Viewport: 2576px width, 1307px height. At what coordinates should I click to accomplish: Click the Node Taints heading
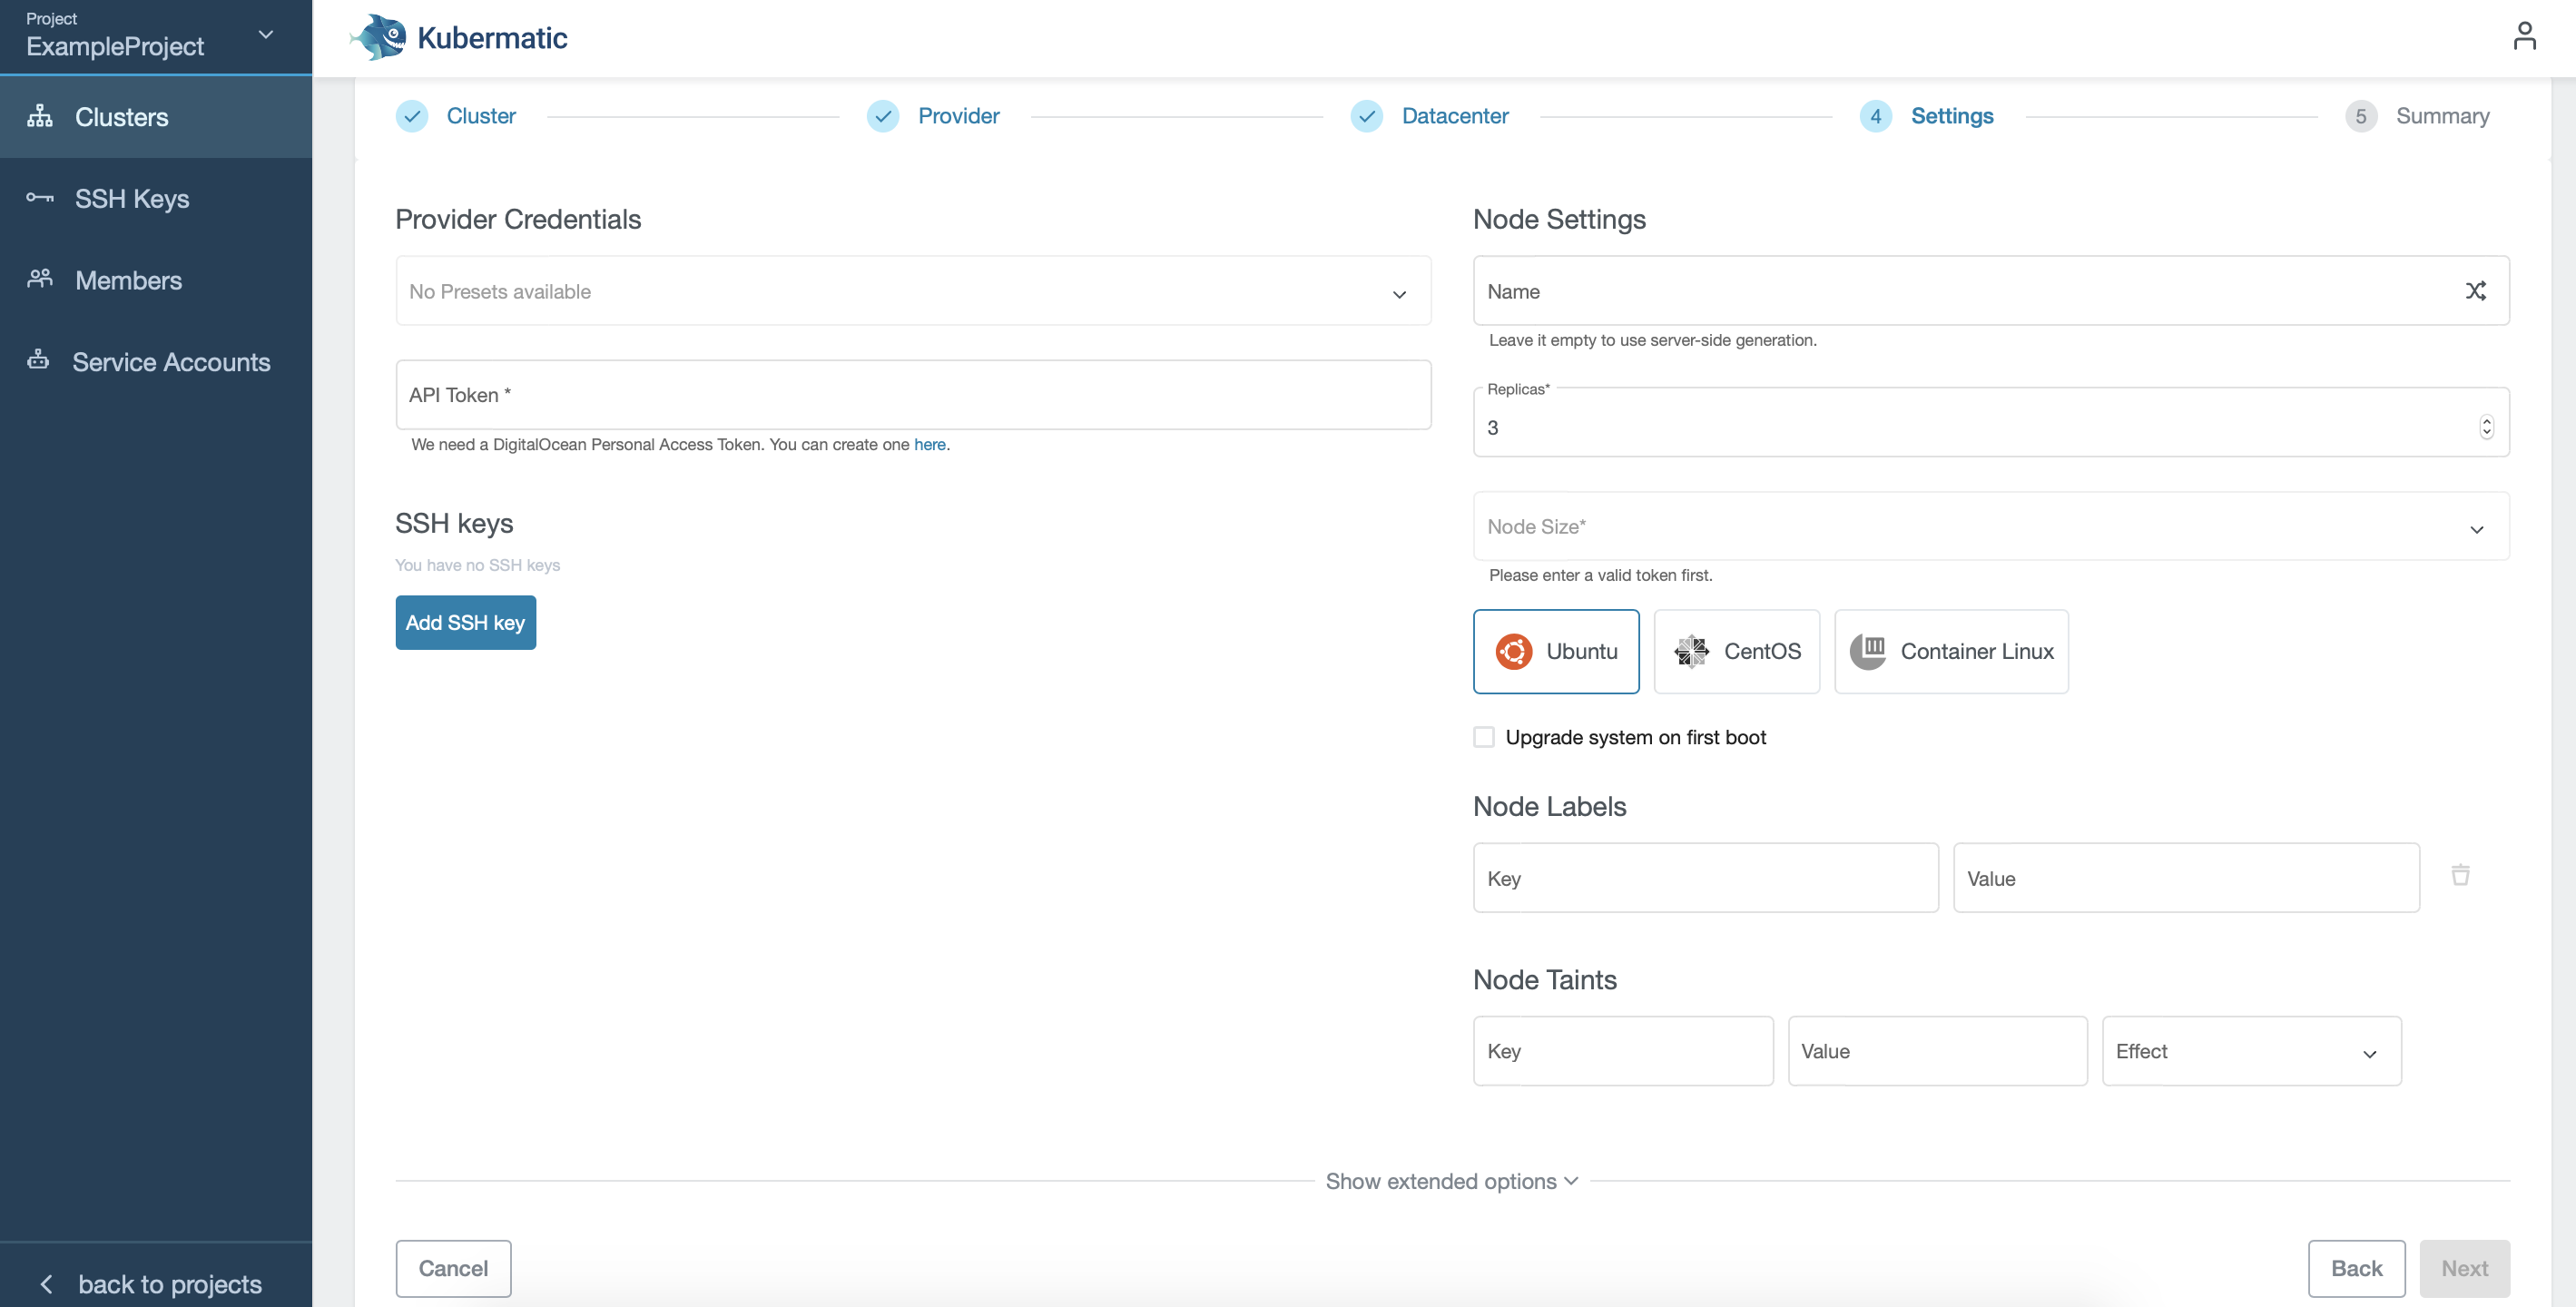click(x=1544, y=979)
